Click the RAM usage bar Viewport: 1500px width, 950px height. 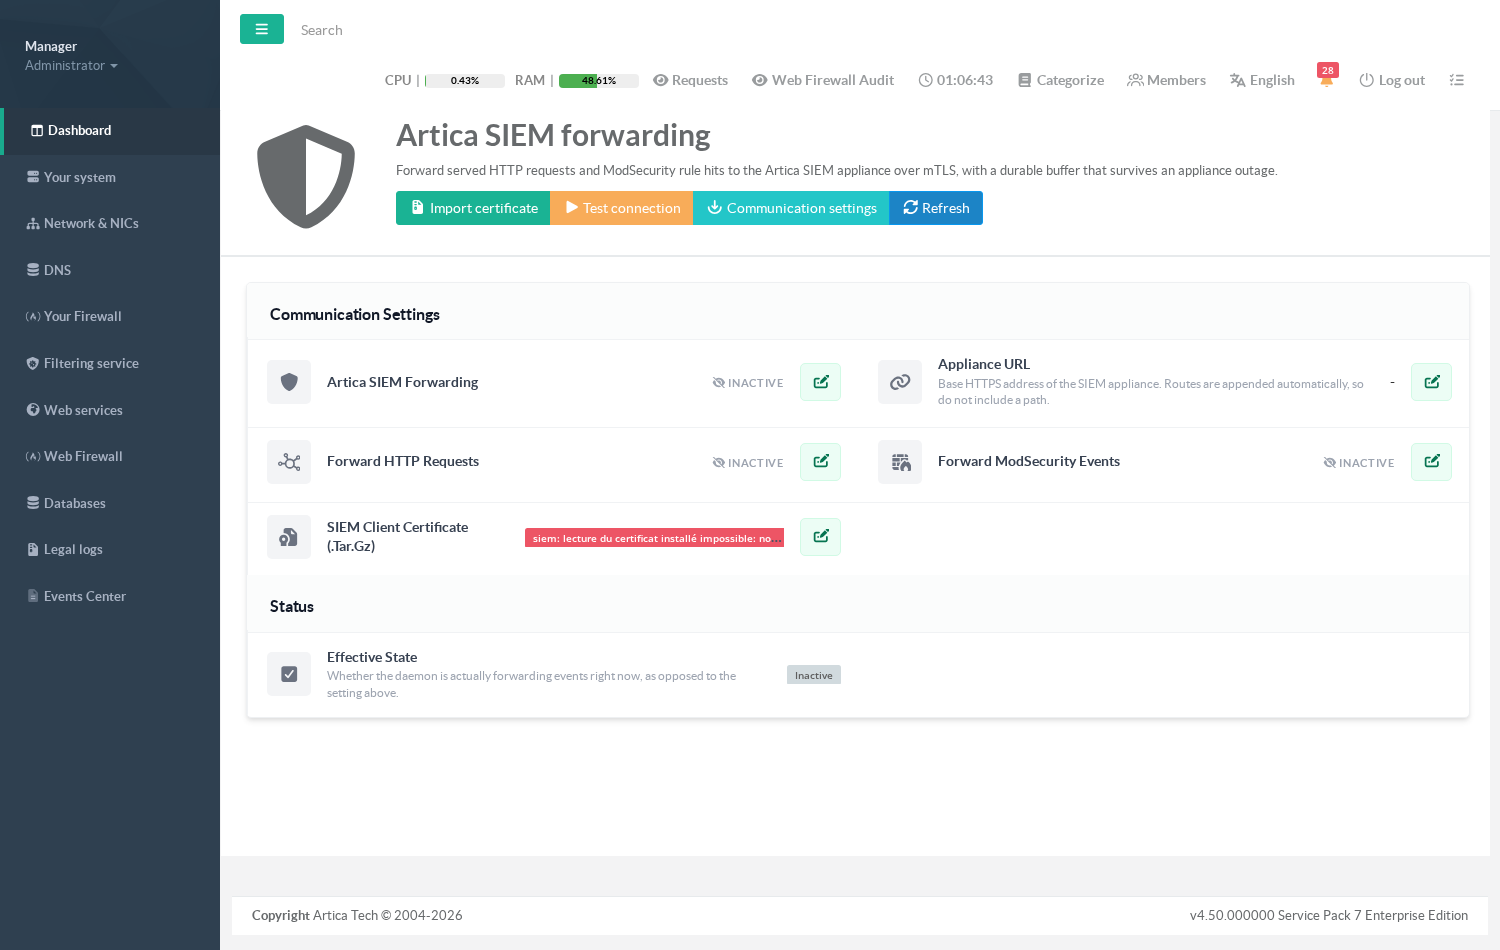(x=598, y=81)
